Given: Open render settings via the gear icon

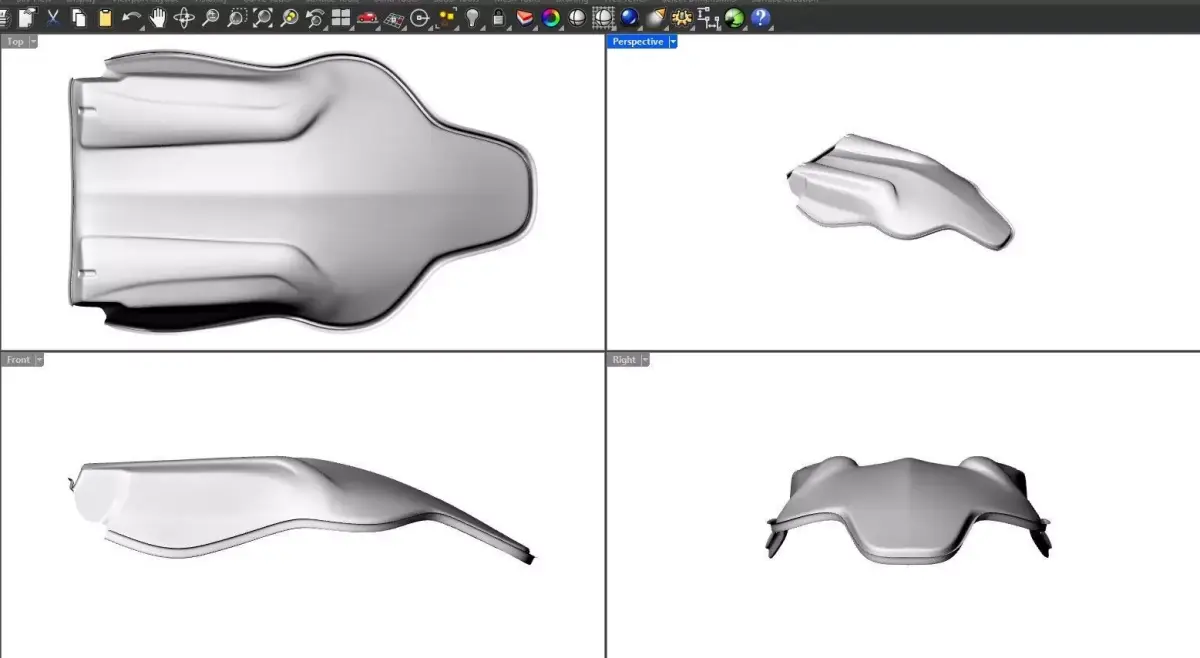Looking at the screenshot, I should tap(680, 16).
